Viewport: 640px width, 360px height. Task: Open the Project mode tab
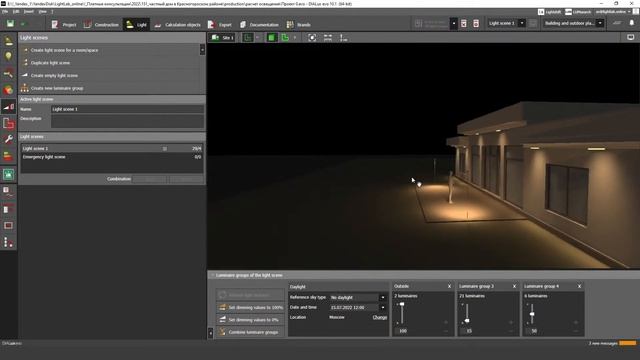pyautogui.click(x=64, y=24)
